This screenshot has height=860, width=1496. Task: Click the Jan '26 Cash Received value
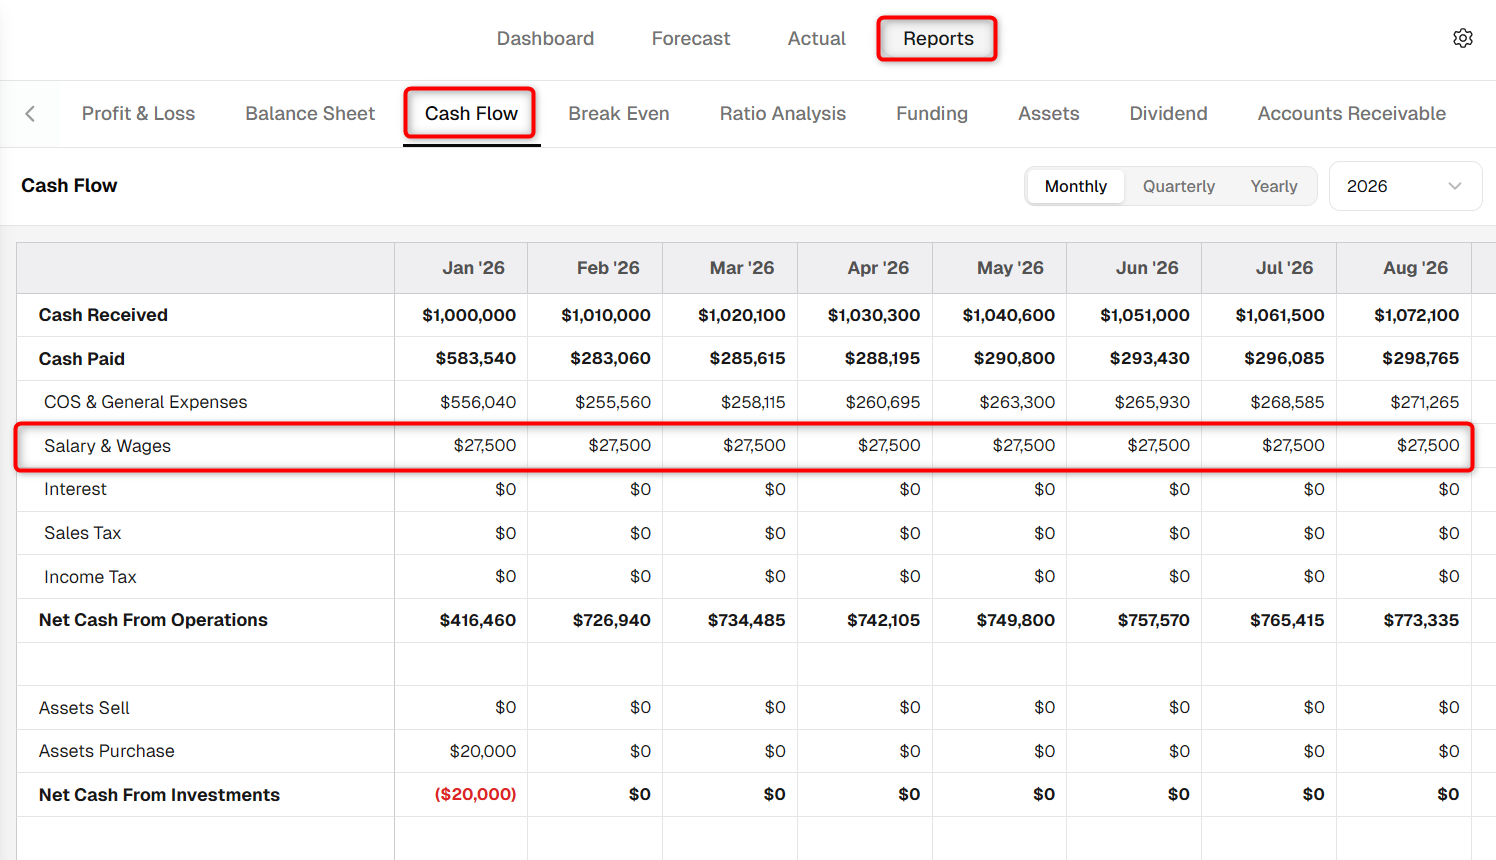coord(469,315)
